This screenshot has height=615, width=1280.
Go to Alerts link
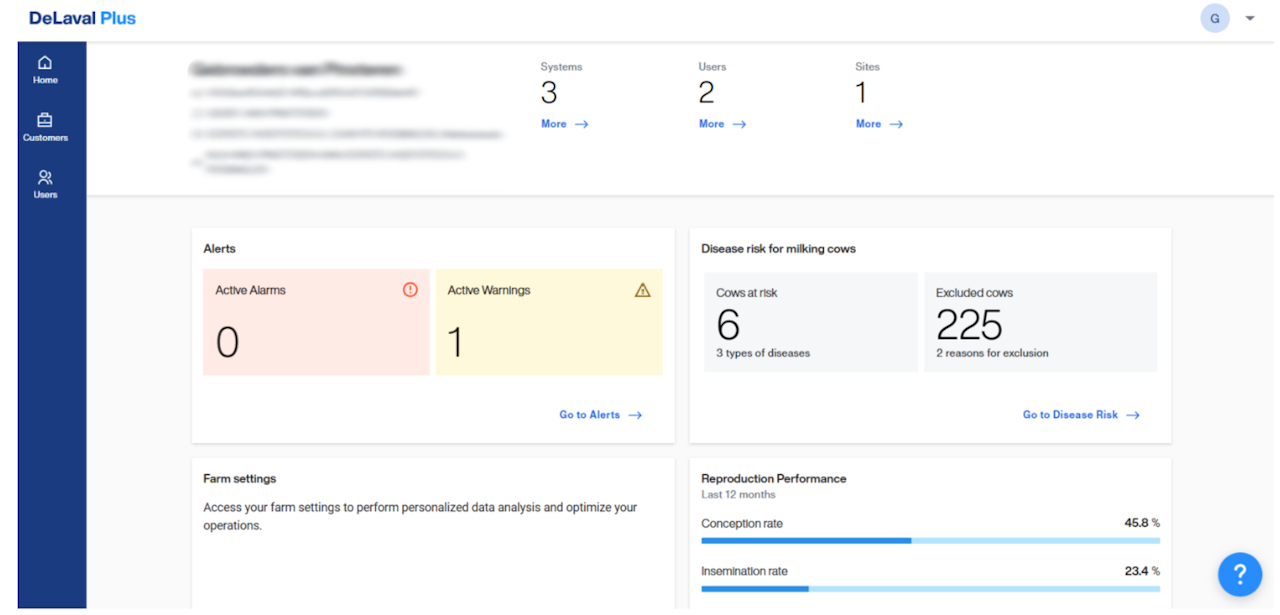pos(600,415)
